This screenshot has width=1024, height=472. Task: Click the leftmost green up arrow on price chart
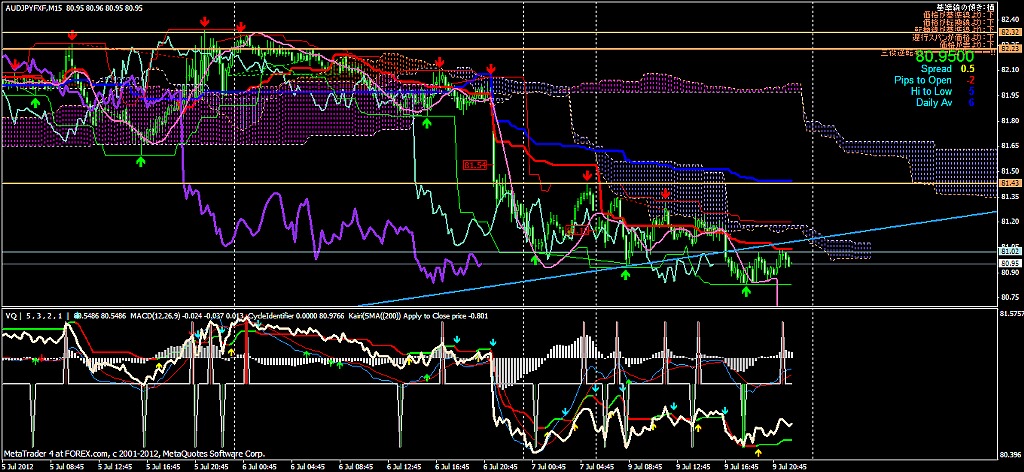coord(35,102)
